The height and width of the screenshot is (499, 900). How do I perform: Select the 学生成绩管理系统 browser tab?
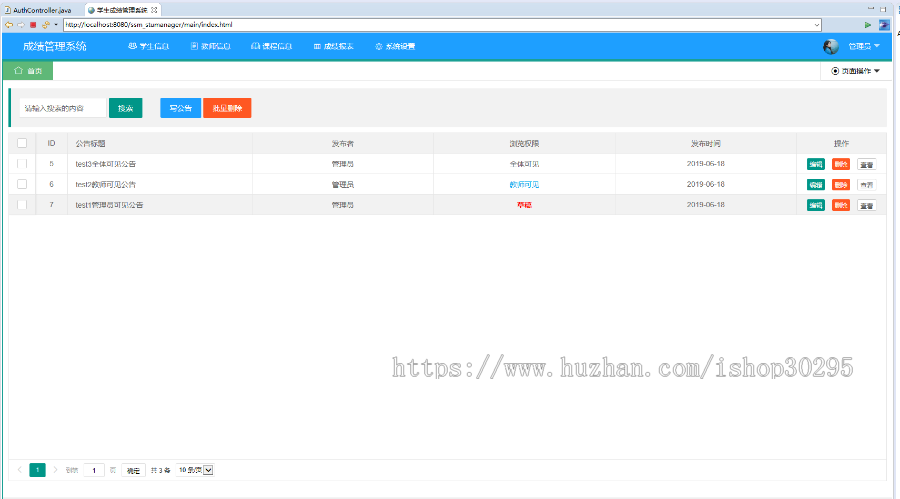[x=121, y=10]
